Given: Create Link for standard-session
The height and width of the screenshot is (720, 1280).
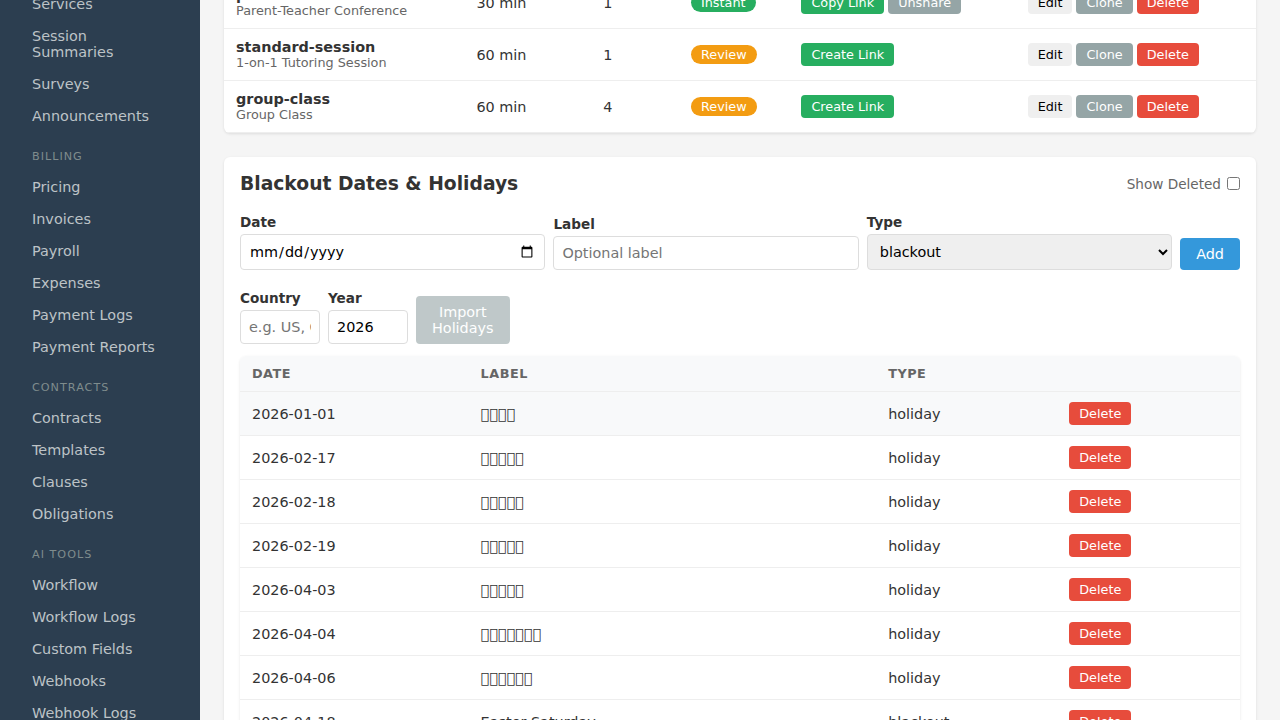Looking at the screenshot, I should 847,55.
